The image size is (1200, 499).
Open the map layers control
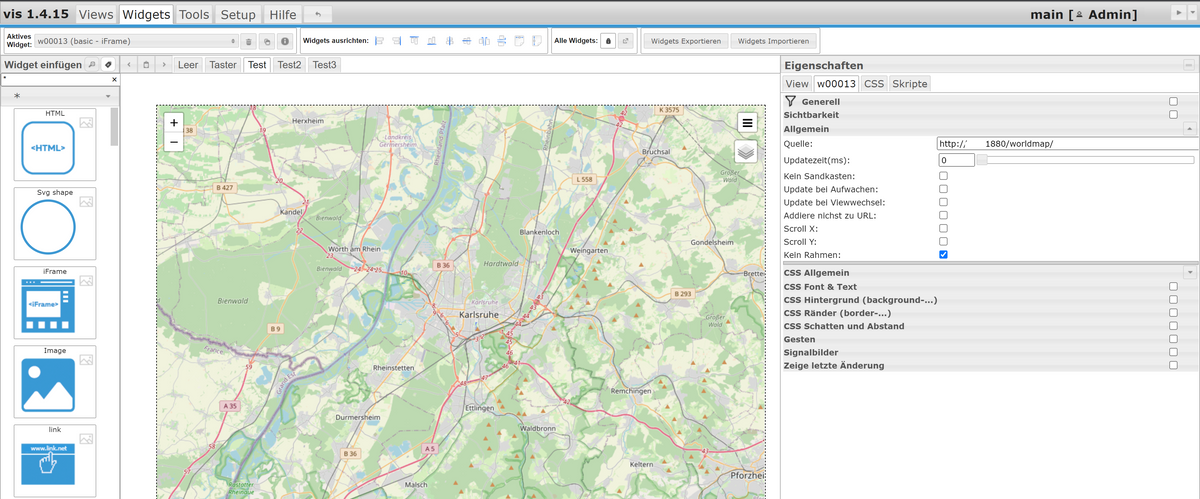(746, 151)
